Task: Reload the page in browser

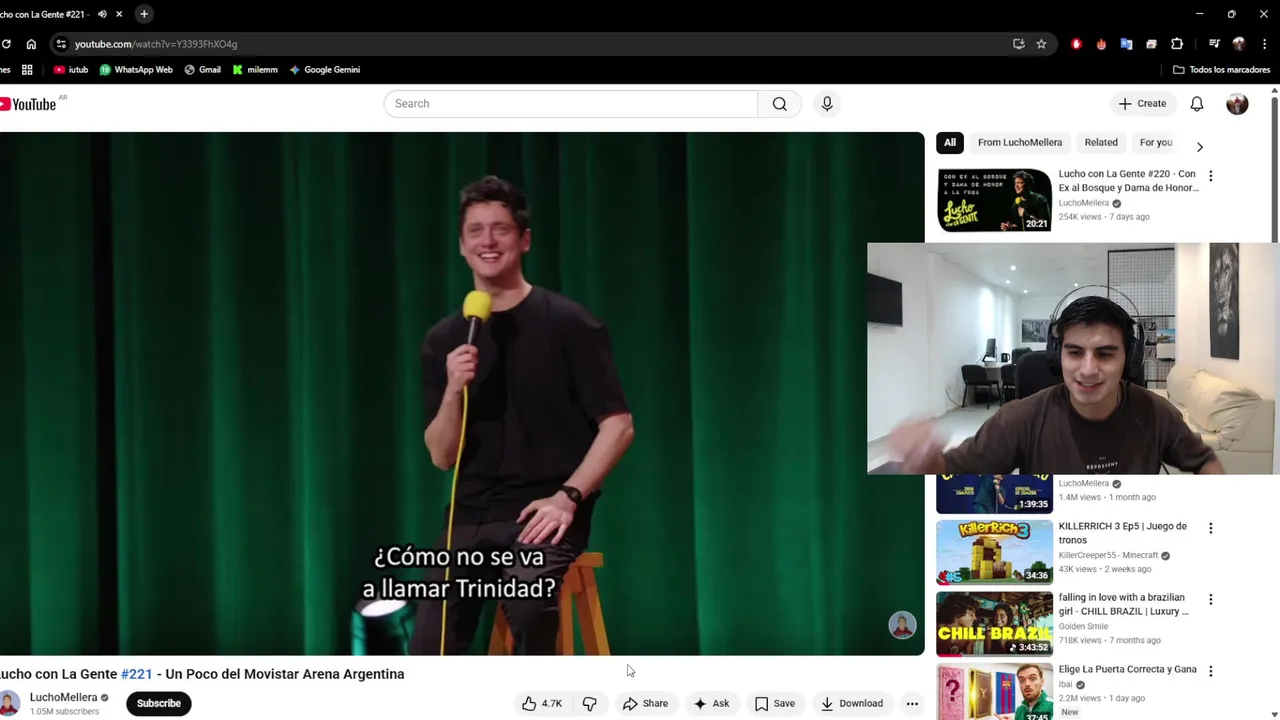Action: pyautogui.click(x=6, y=44)
